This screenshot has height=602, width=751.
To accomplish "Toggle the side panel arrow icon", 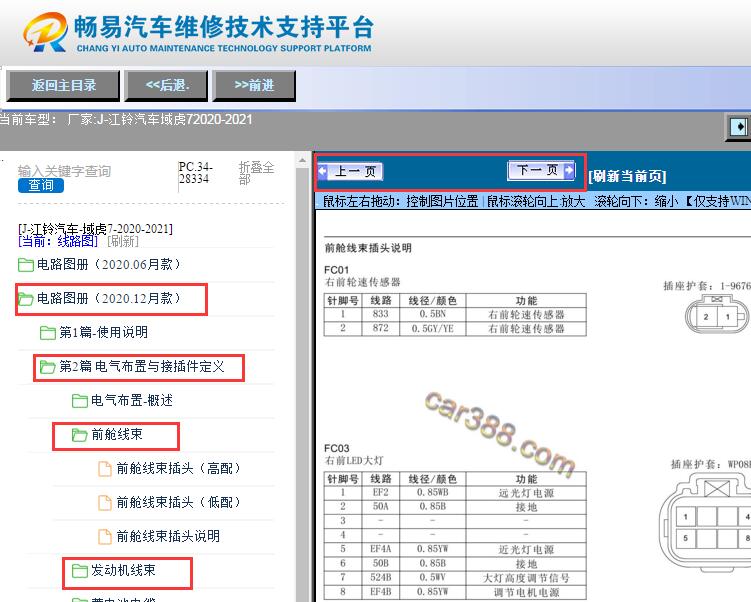I will (x=739, y=127).
